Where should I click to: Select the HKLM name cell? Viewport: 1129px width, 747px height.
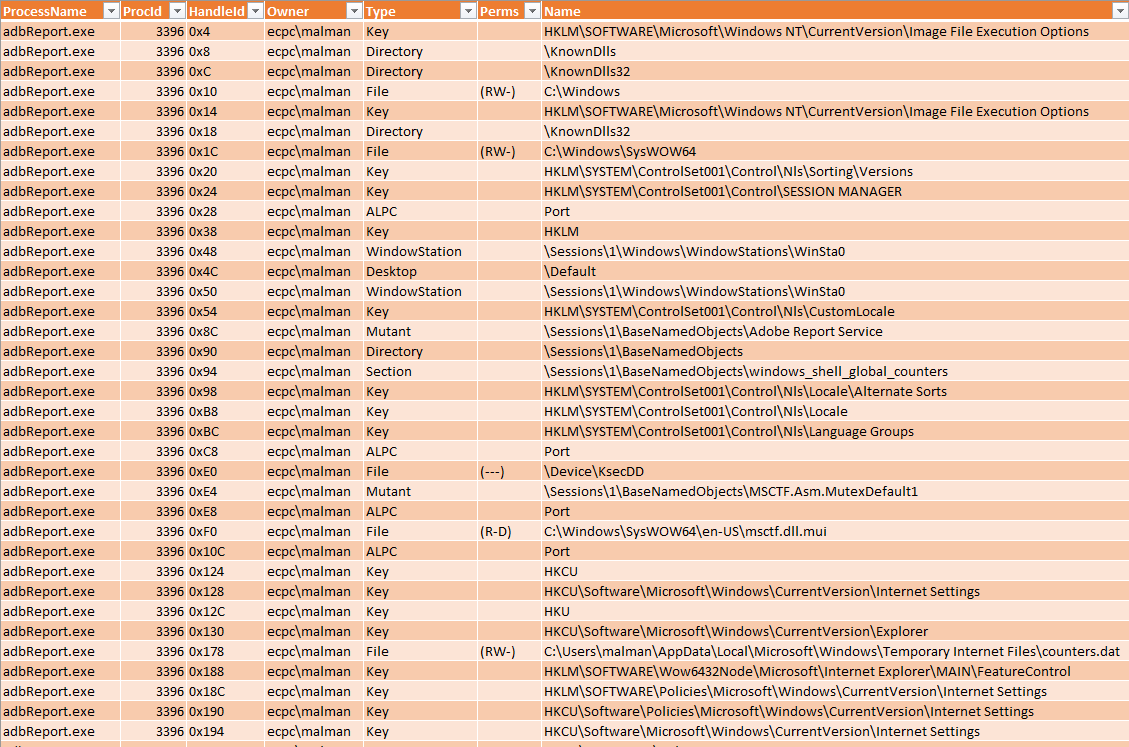[835, 231]
